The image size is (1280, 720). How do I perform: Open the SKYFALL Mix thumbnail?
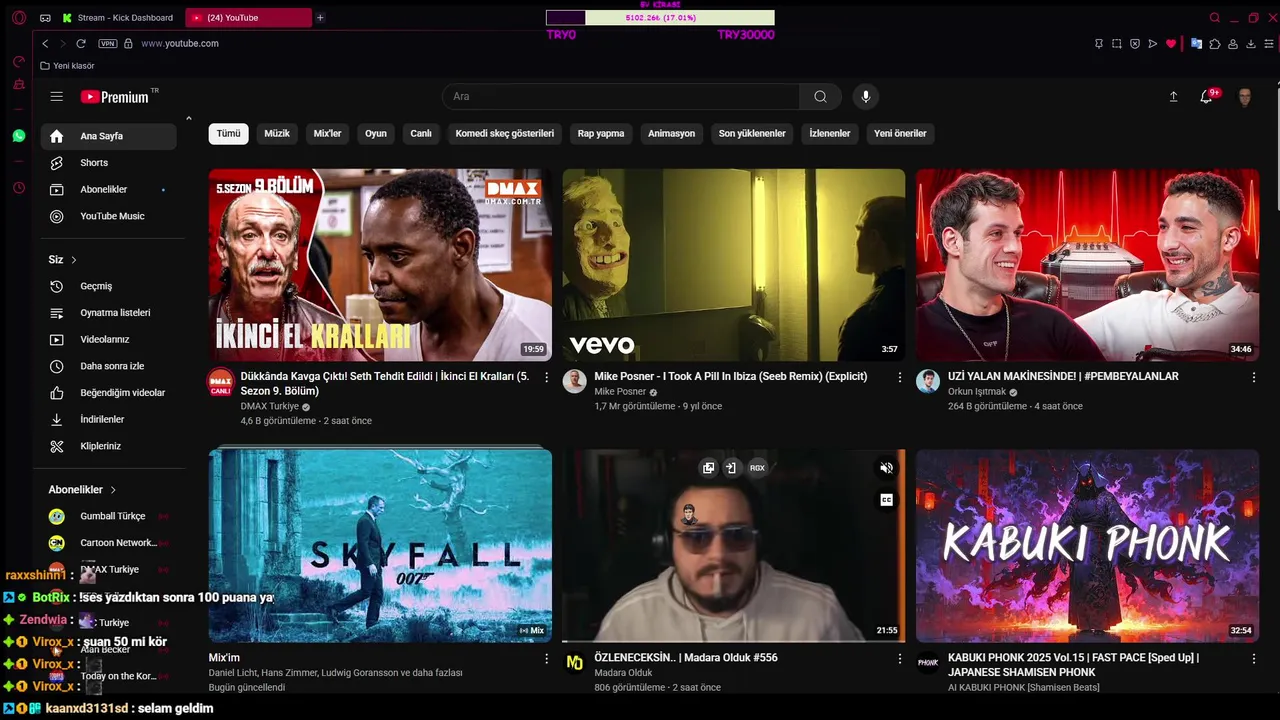(380, 546)
